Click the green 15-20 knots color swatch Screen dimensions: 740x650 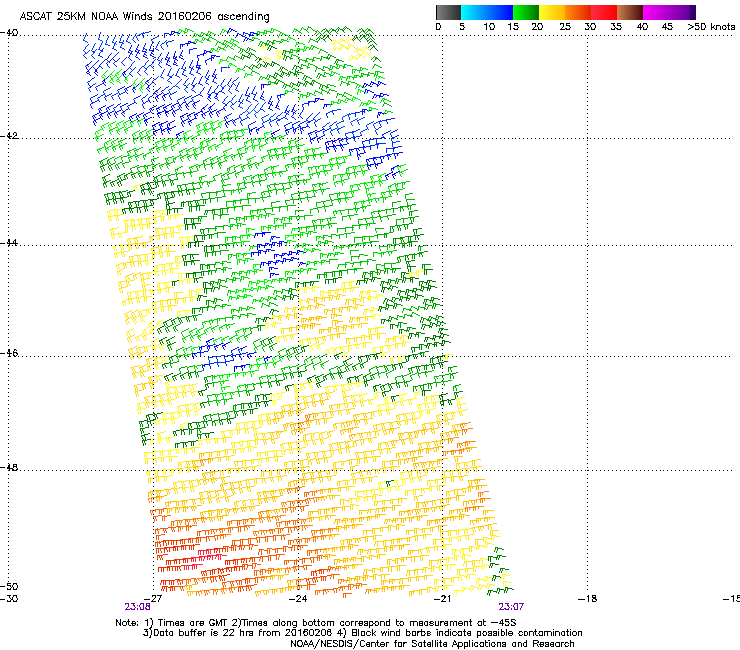(x=526, y=12)
